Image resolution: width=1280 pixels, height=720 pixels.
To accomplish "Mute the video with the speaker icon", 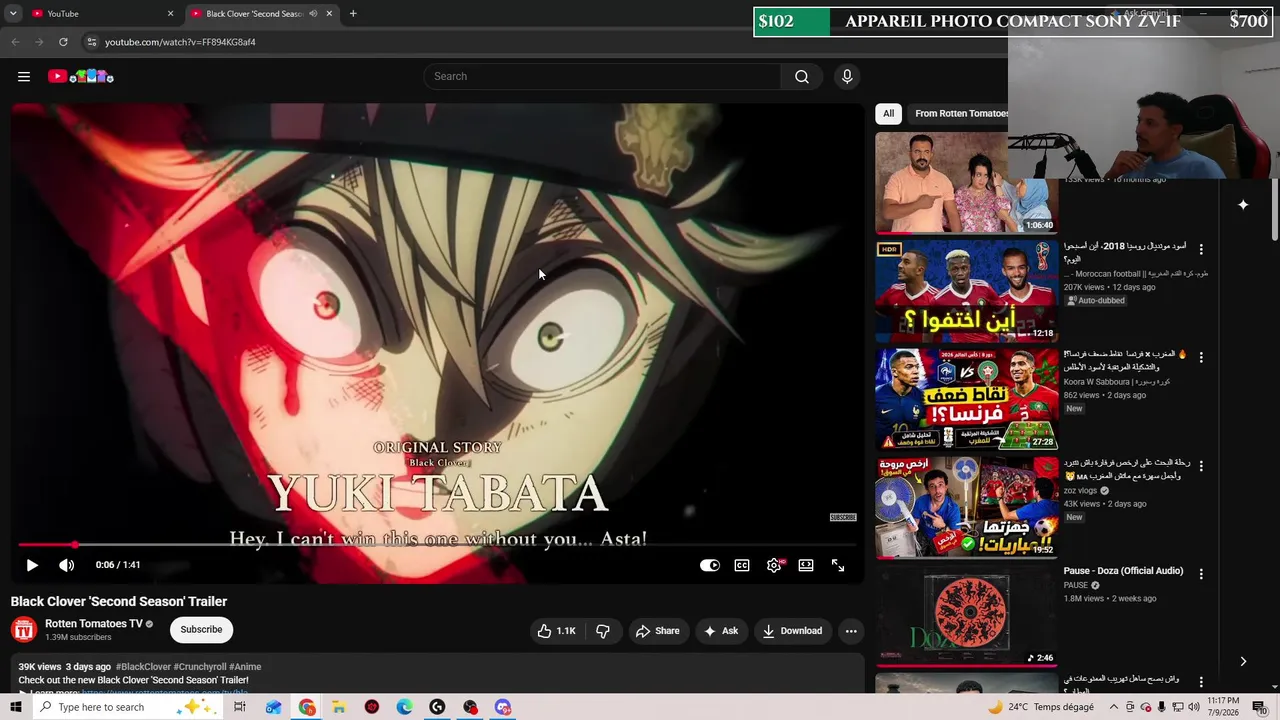I will coord(66,565).
